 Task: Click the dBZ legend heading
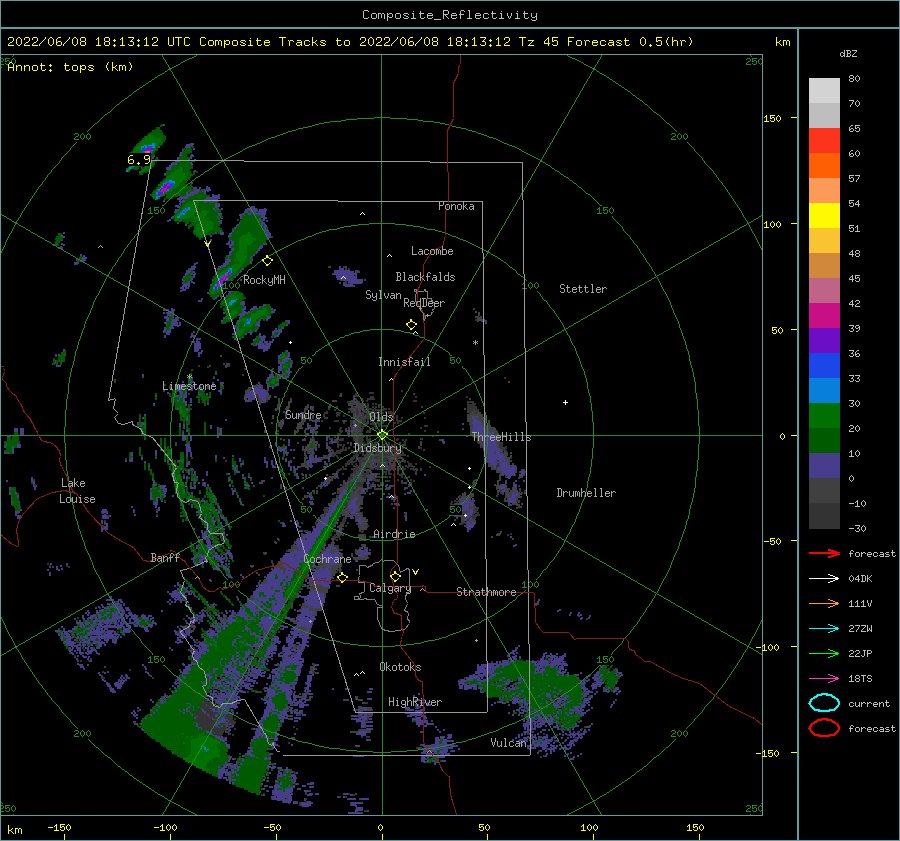click(848, 54)
